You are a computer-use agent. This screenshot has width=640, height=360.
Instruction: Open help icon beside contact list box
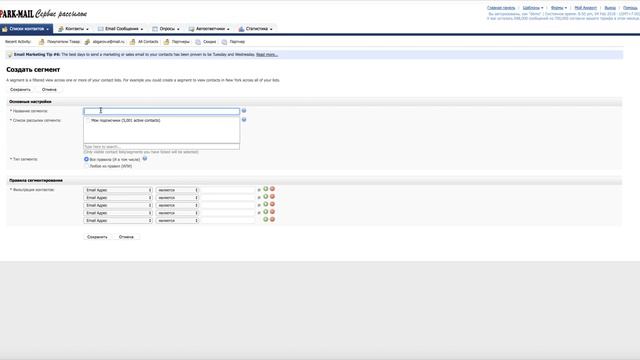point(244,120)
